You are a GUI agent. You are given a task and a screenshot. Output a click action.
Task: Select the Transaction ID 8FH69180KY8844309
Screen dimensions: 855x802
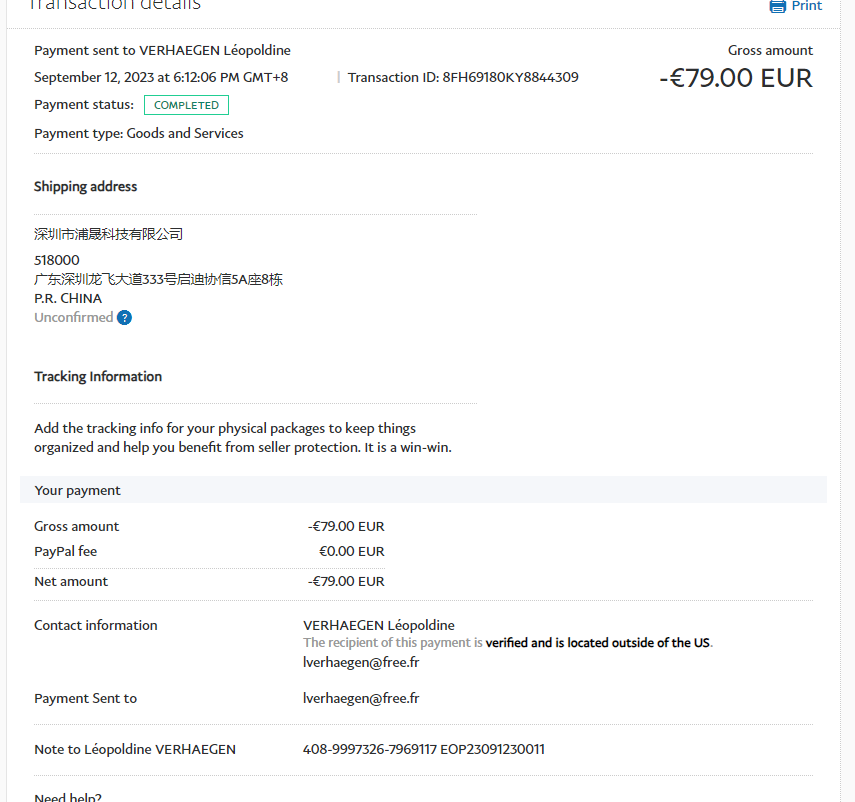point(510,77)
